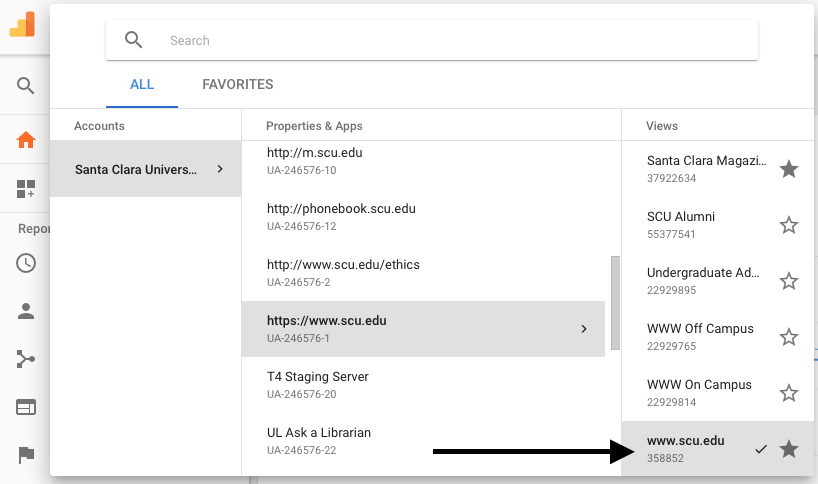Screen dimensions: 818x484
Task: Open Behavior reports icon in sidebar
Action: [25, 407]
